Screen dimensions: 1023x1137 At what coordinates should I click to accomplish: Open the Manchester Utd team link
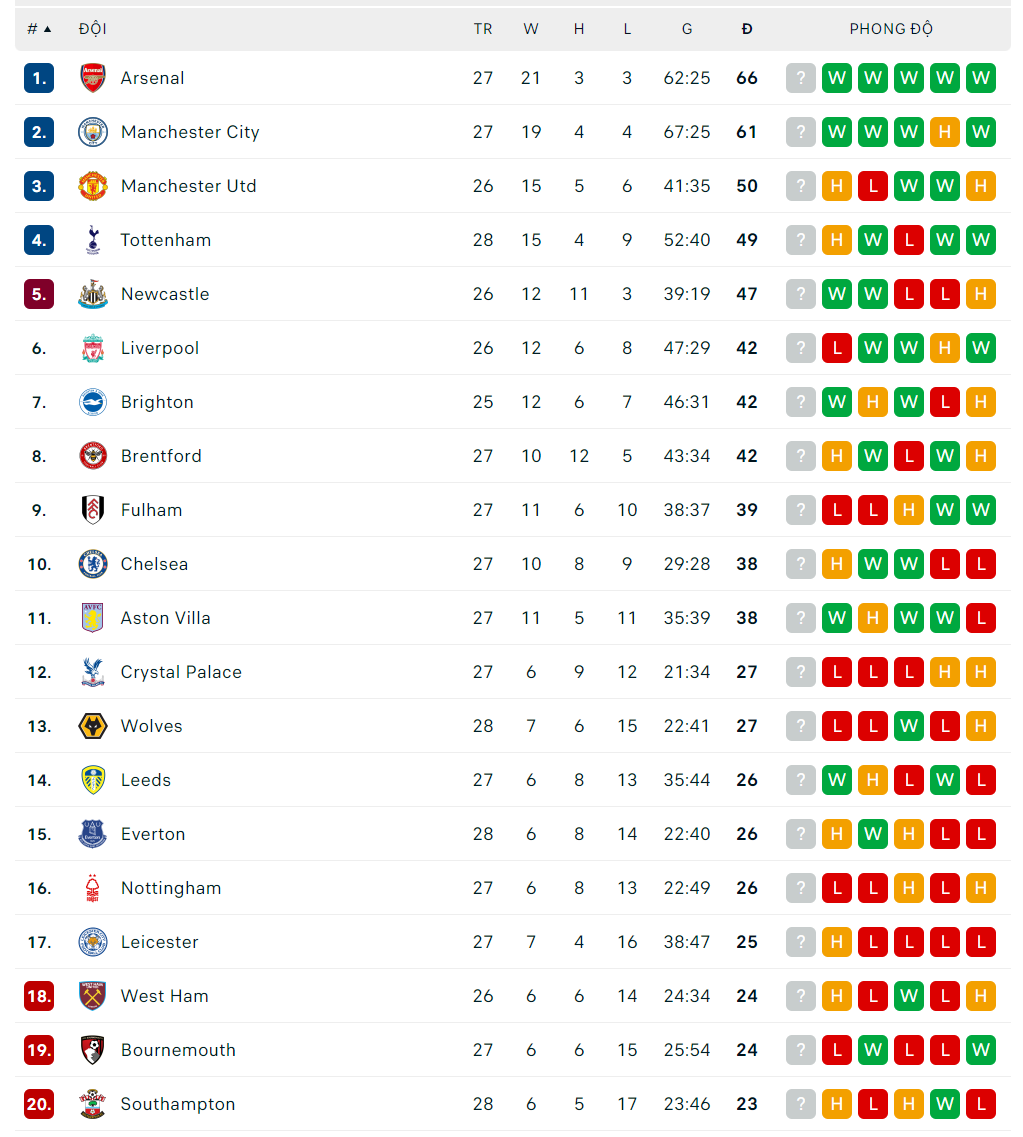[188, 186]
